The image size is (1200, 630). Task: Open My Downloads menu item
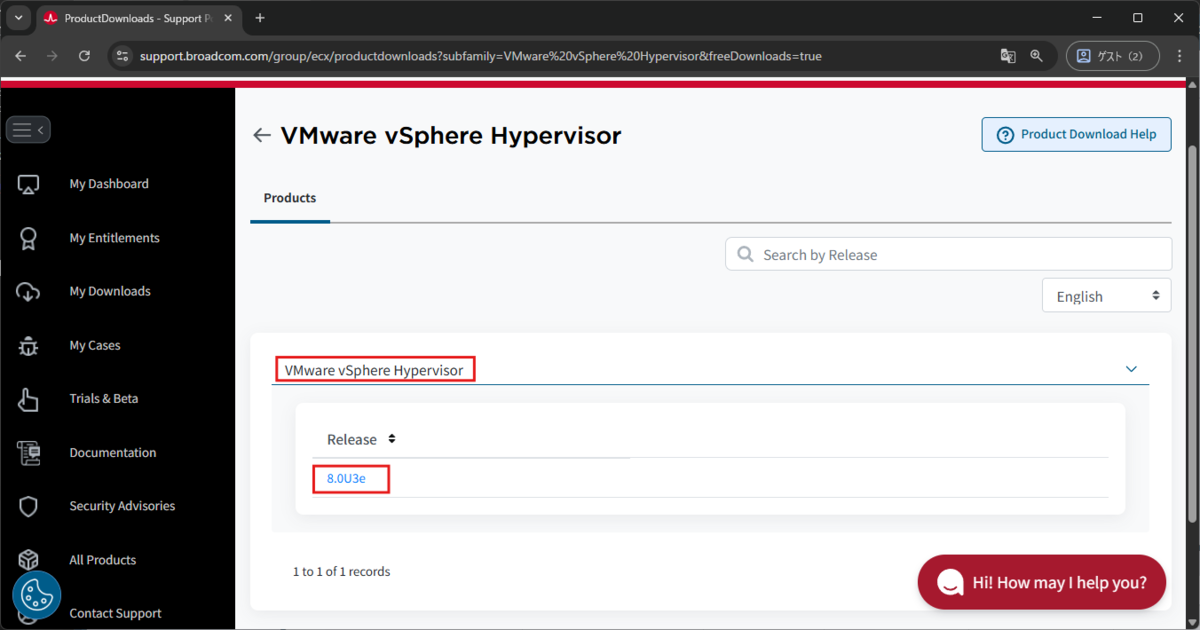[x=110, y=291]
